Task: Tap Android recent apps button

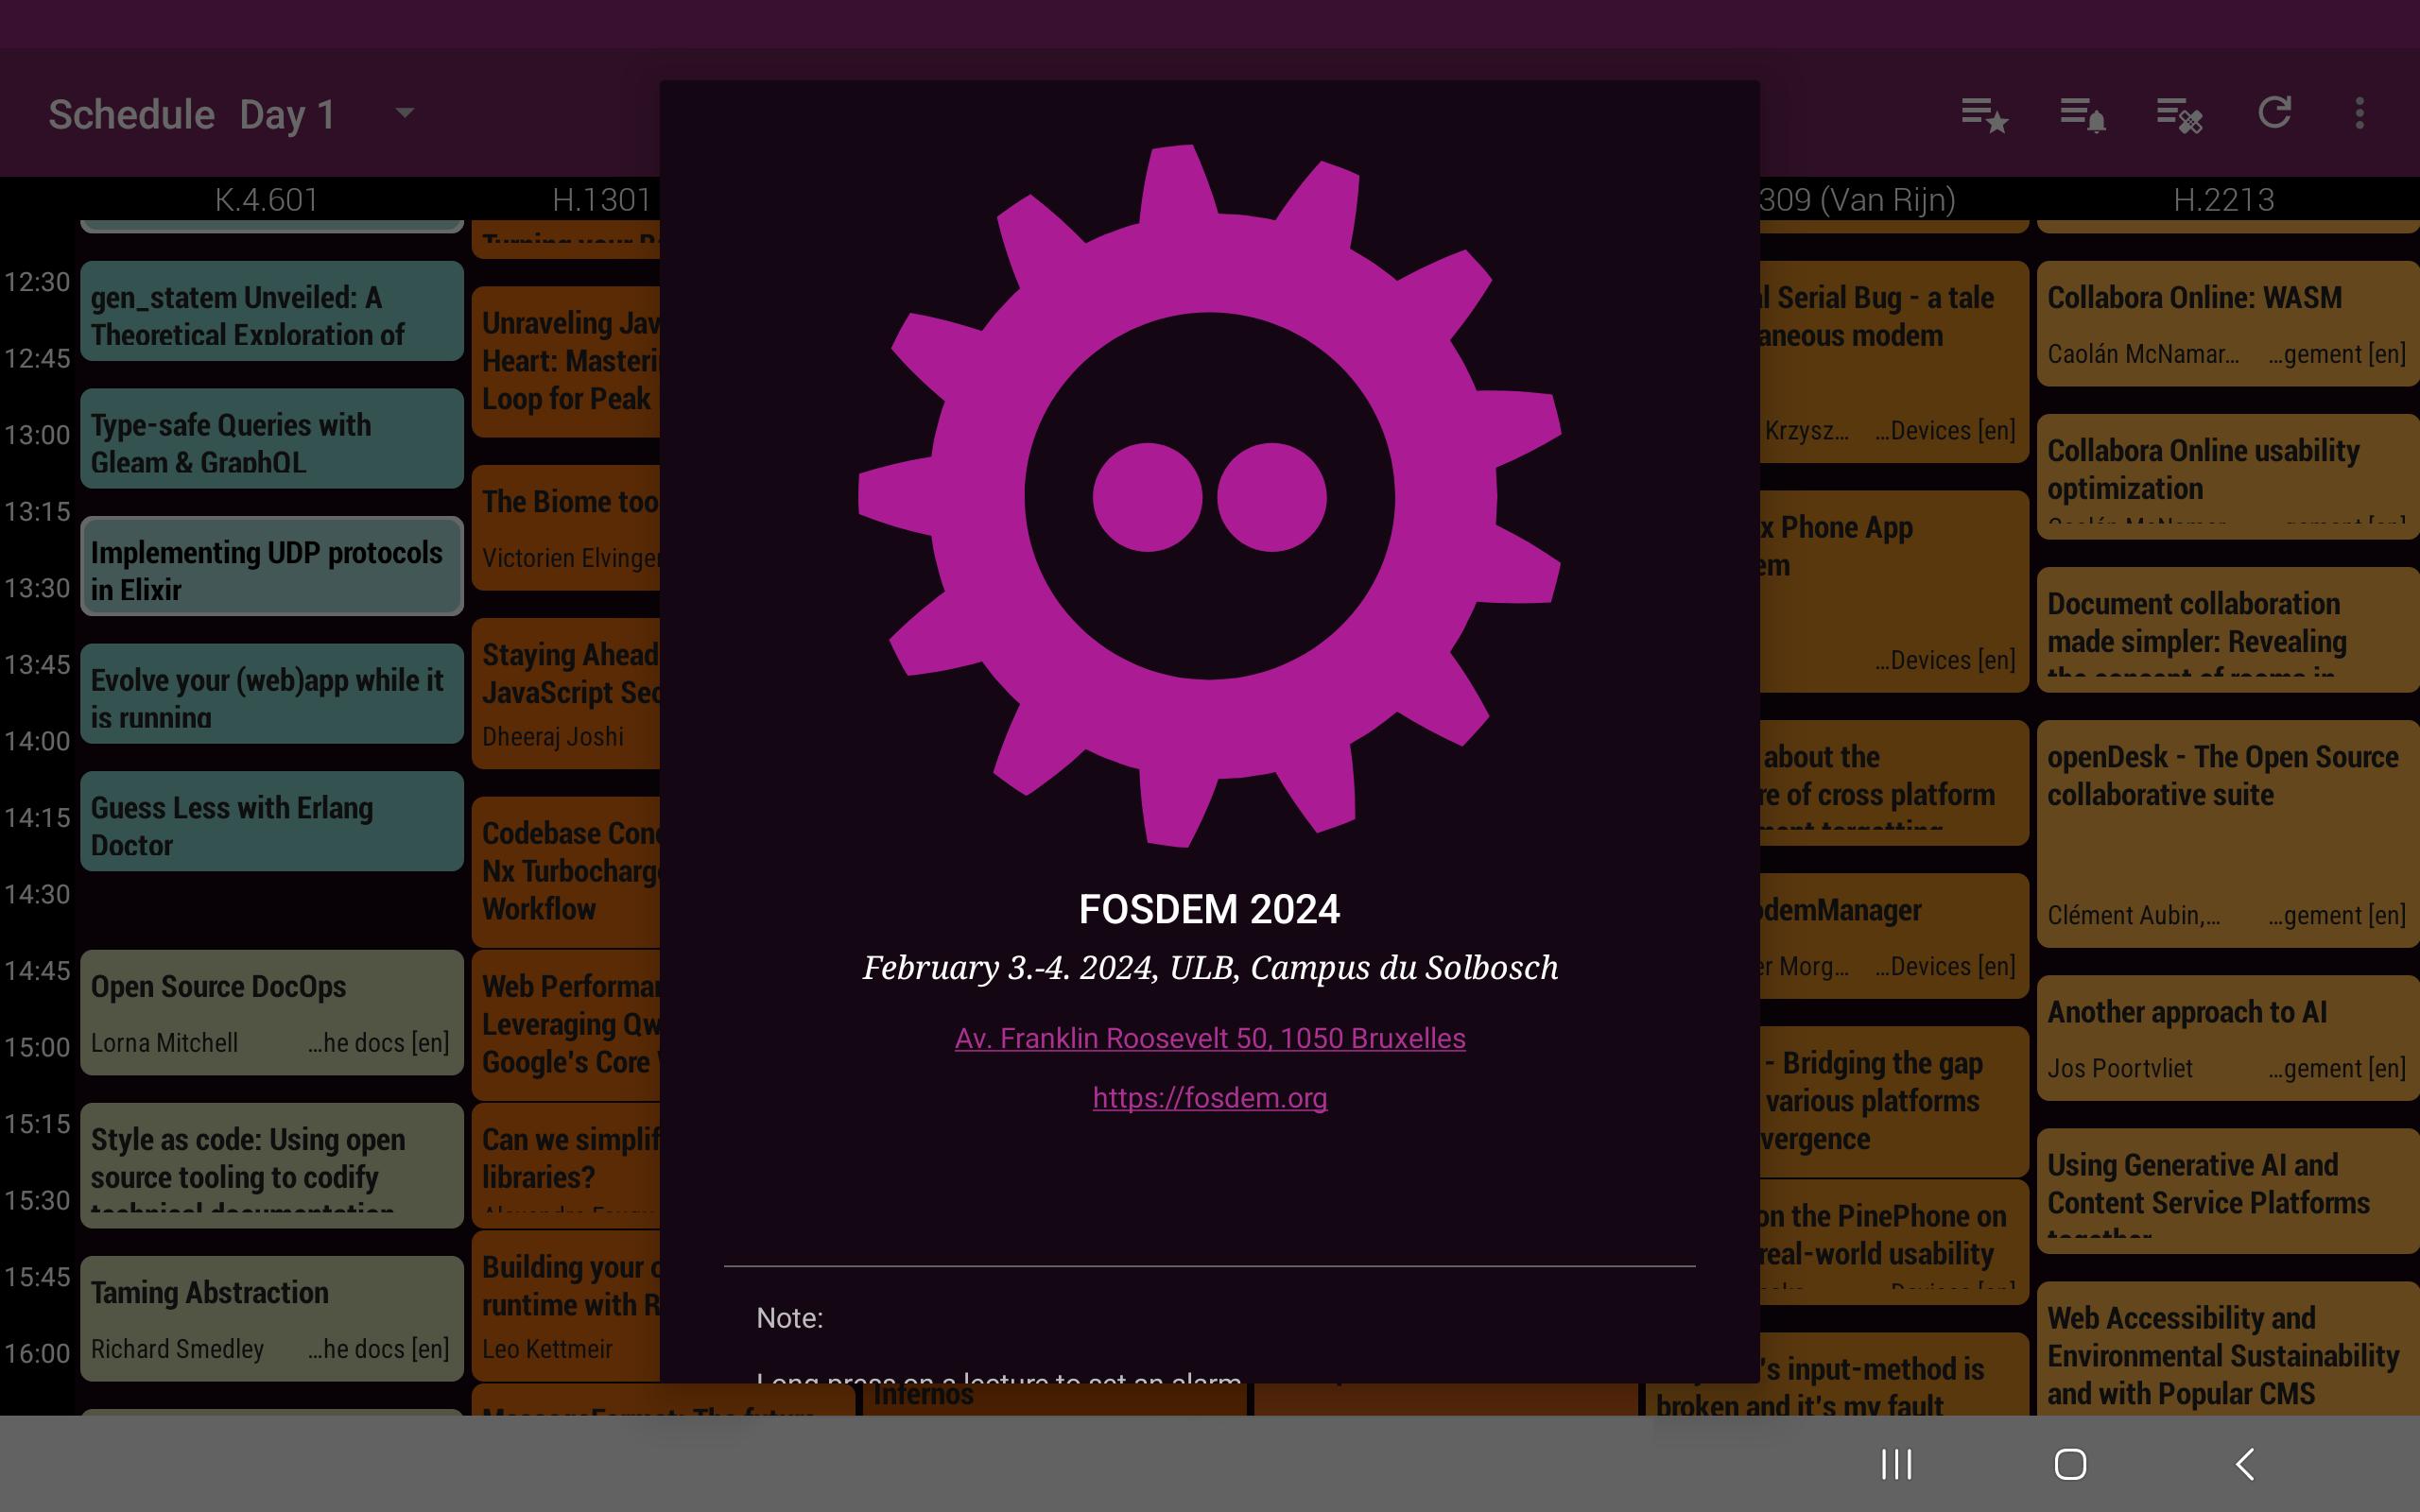Action: pyautogui.click(x=1896, y=1464)
